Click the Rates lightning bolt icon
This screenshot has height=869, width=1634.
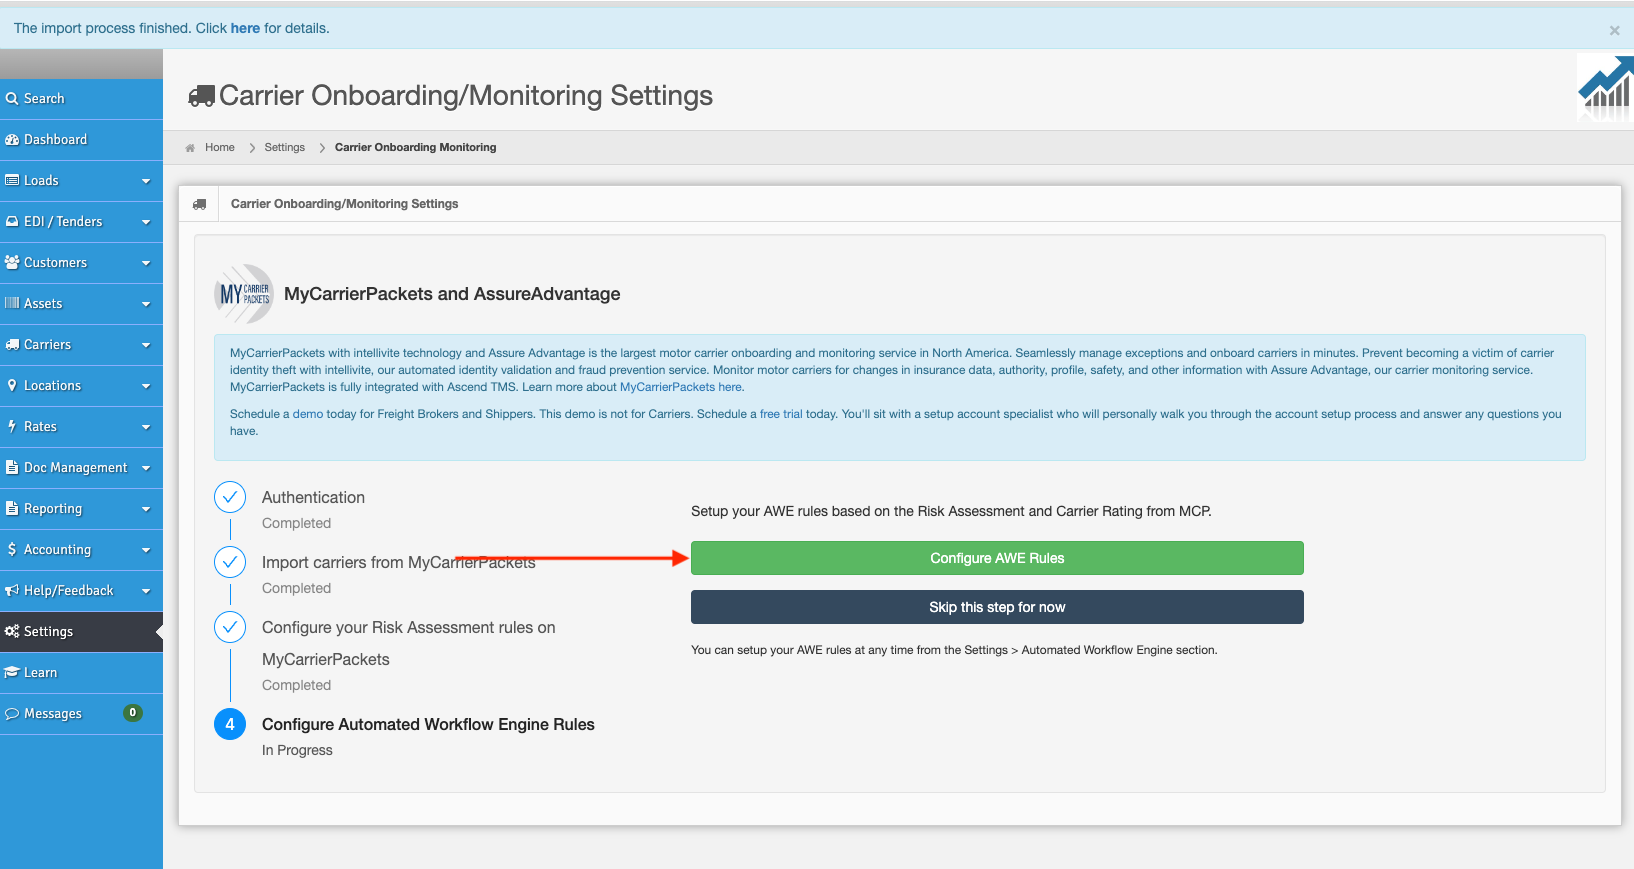[x=12, y=426]
